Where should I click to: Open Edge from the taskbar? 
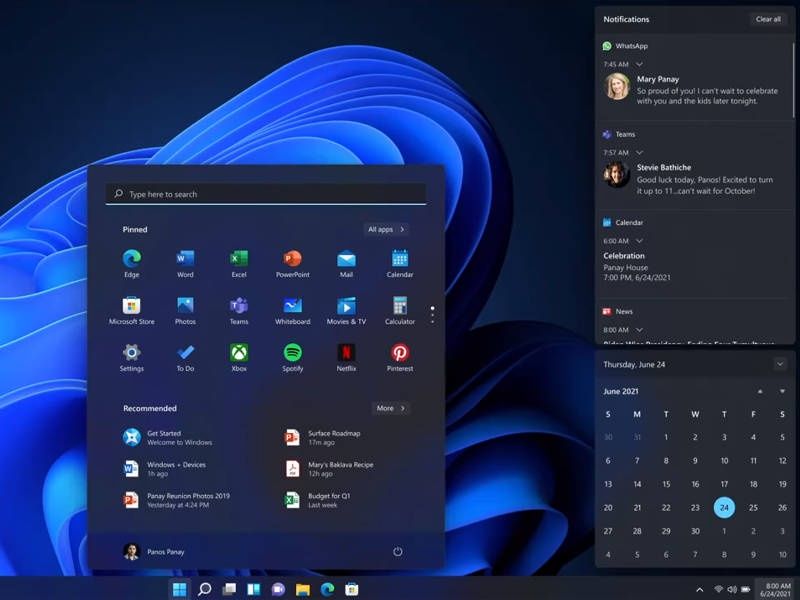coord(327,589)
